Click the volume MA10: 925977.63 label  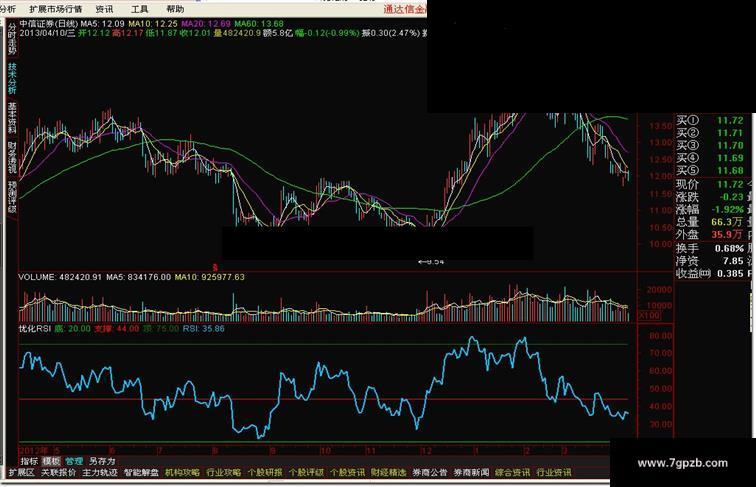click(209, 277)
